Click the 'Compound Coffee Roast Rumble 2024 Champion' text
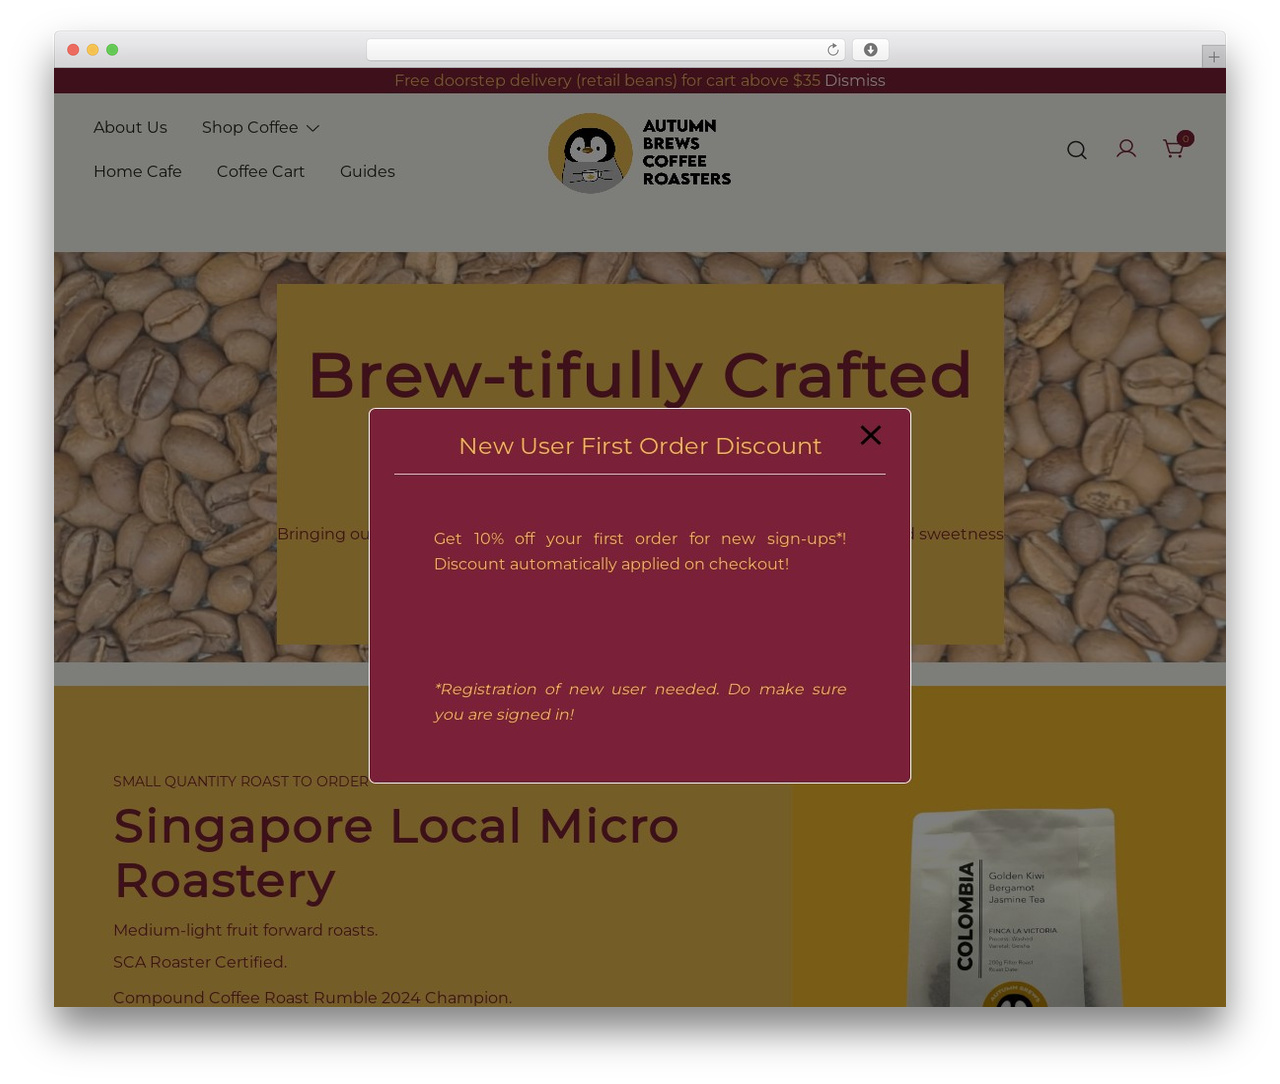Viewport: 1280px width, 1084px height. pos(312,997)
